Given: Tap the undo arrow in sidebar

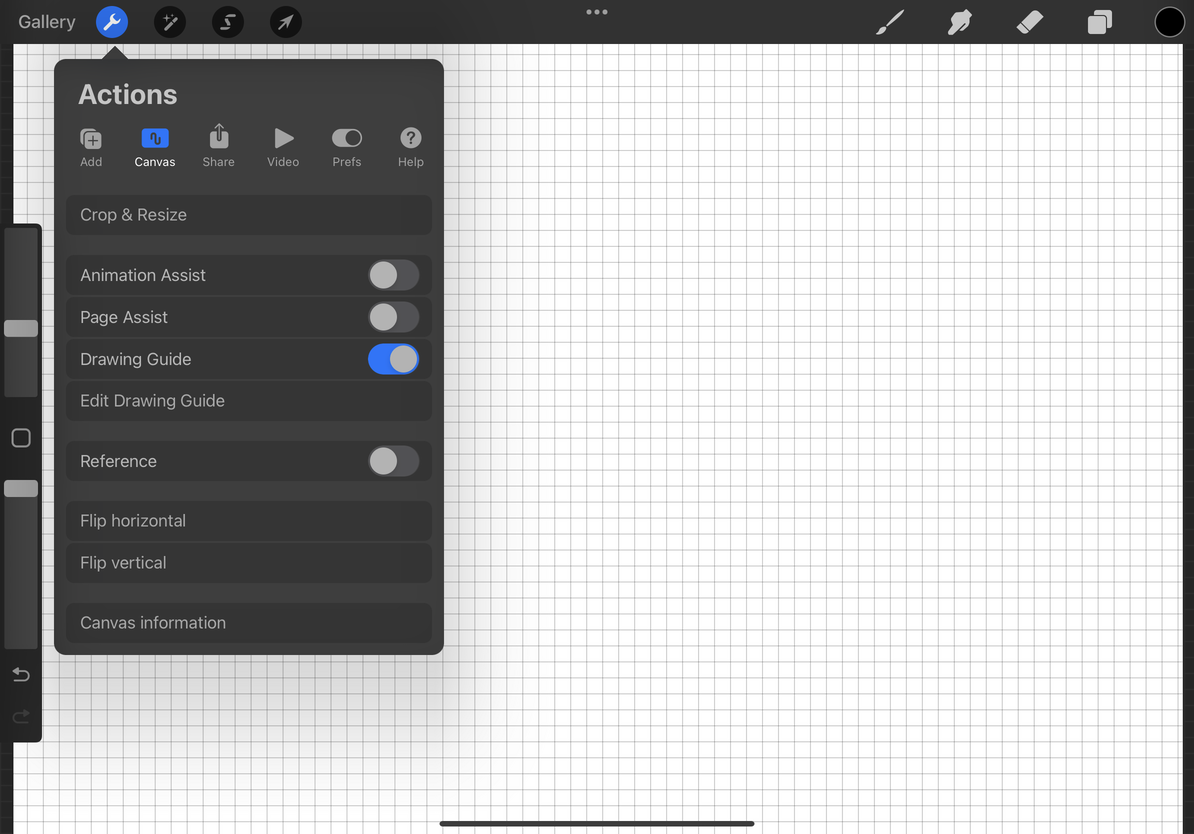Looking at the screenshot, I should click(x=21, y=674).
